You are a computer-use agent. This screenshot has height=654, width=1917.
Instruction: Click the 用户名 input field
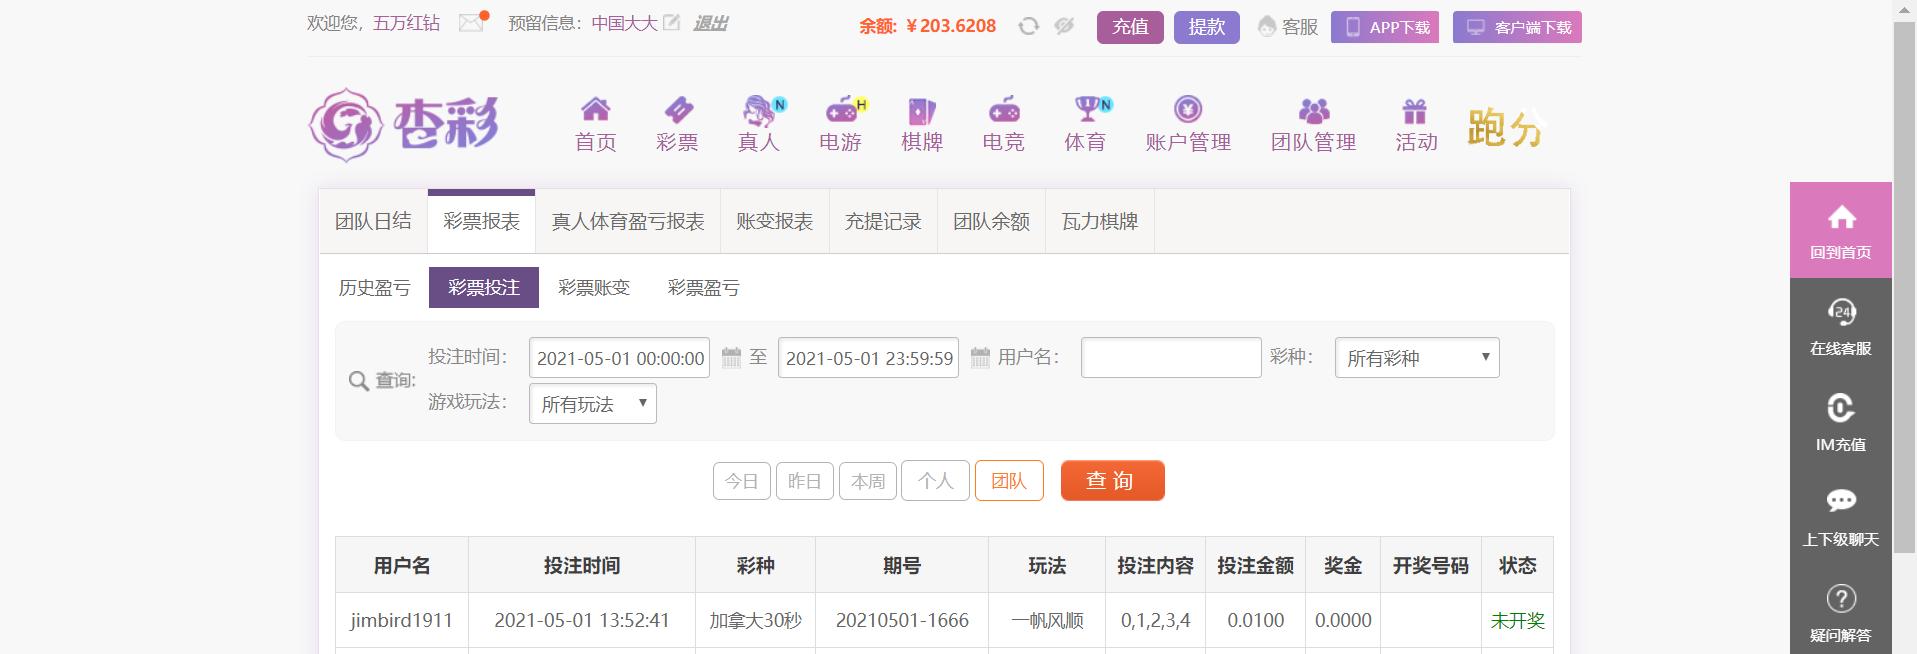[x=1171, y=358]
